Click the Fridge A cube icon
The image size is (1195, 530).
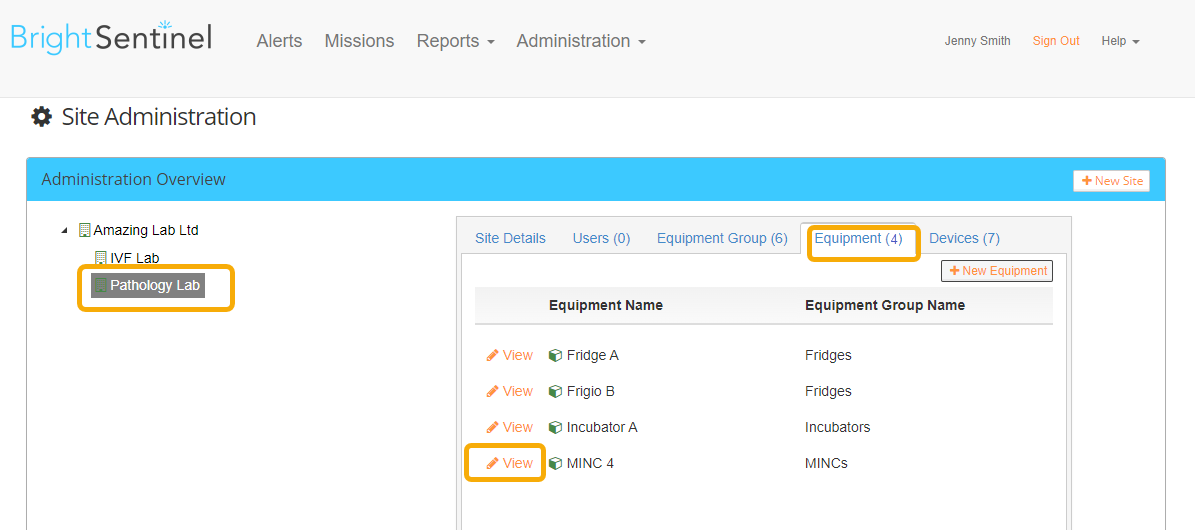(x=556, y=355)
